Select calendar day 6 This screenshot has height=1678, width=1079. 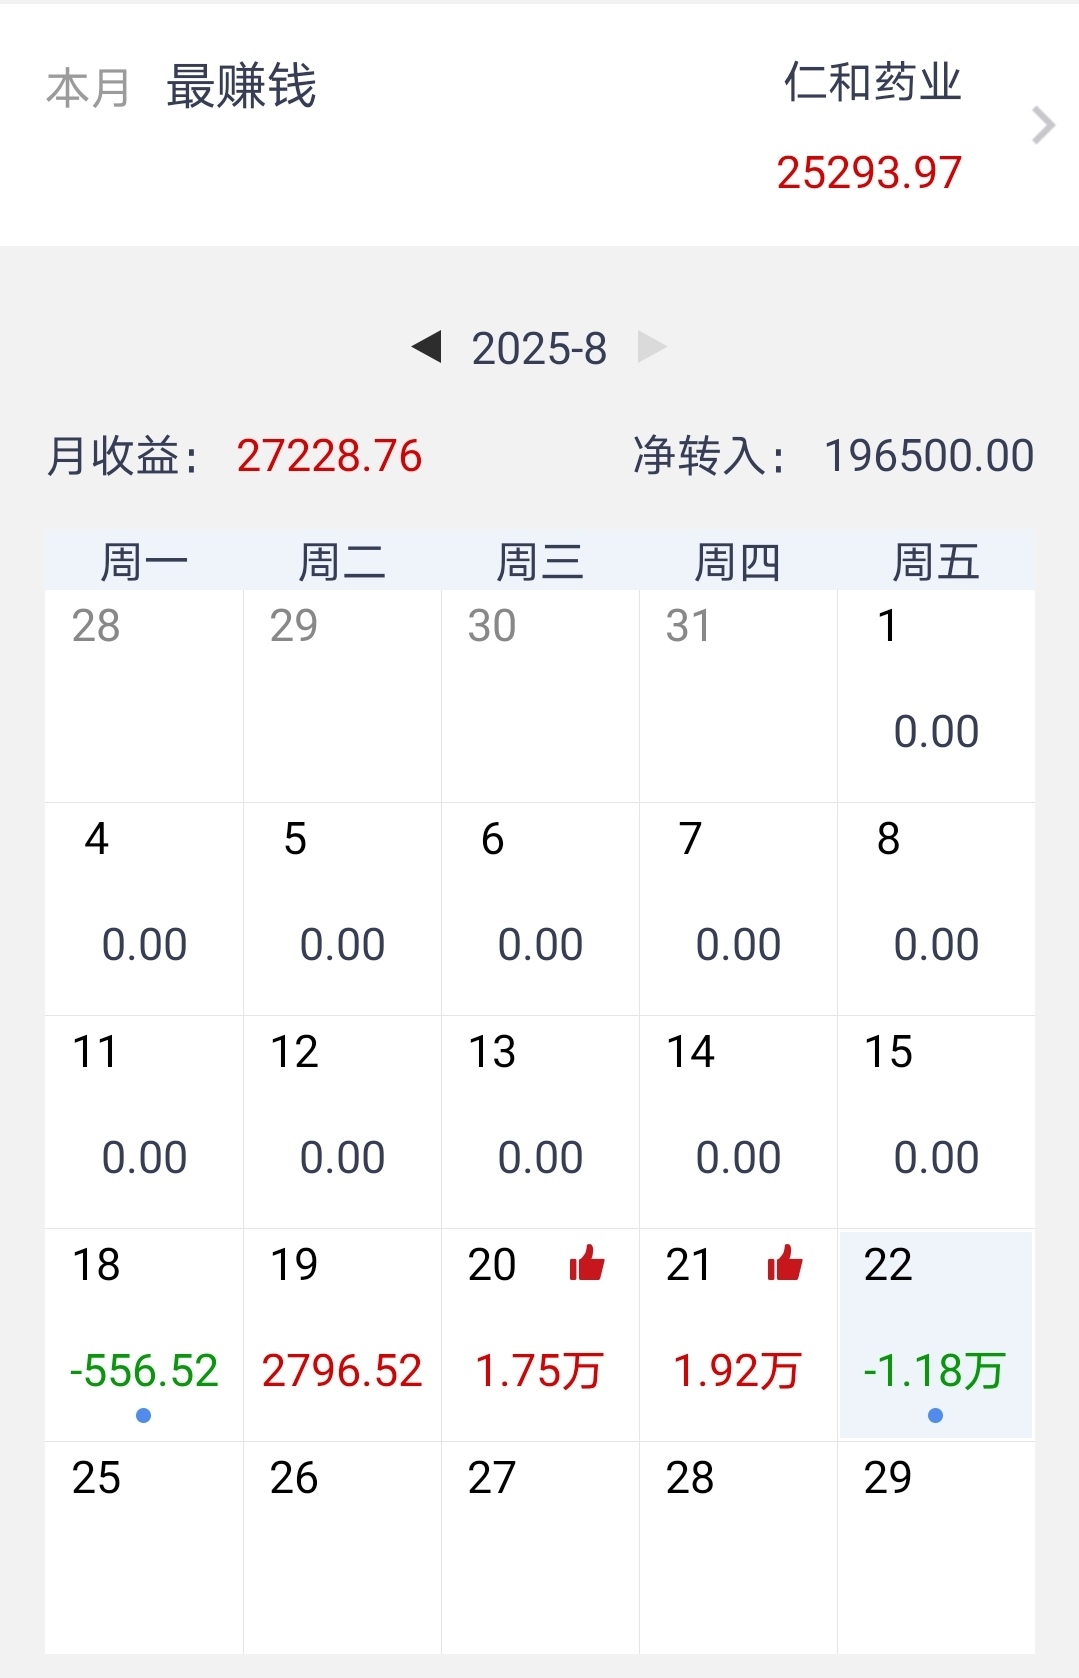[540, 909]
